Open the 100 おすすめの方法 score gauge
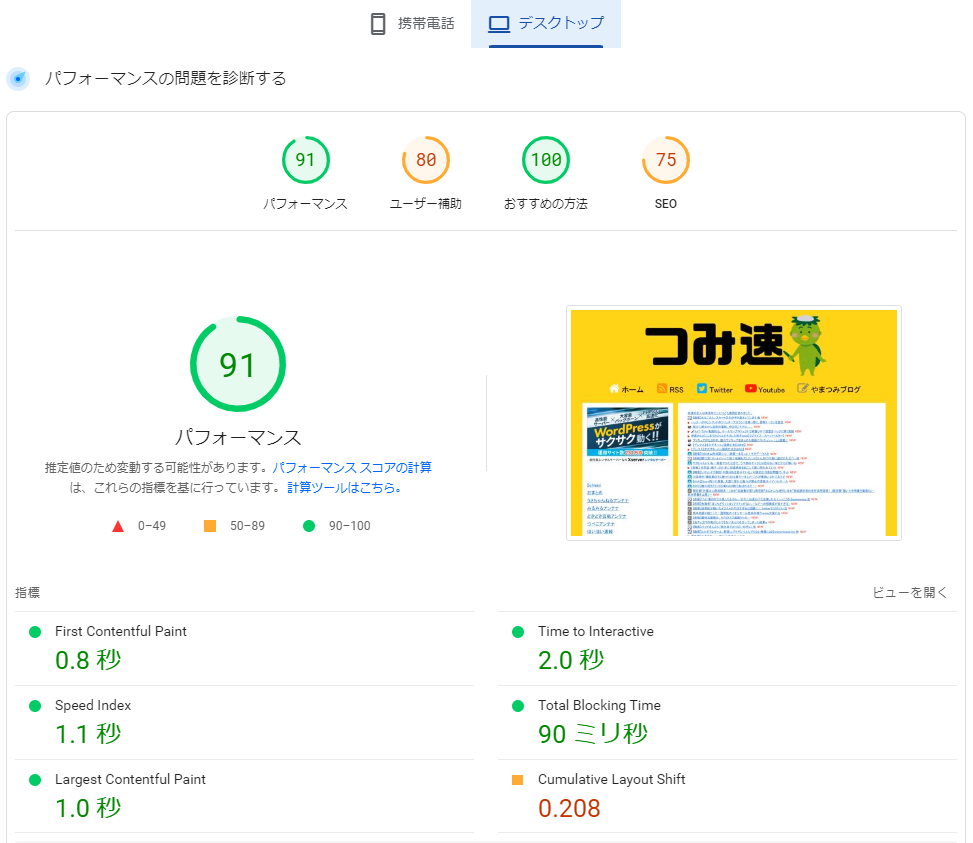The image size is (973, 843). 545,160
